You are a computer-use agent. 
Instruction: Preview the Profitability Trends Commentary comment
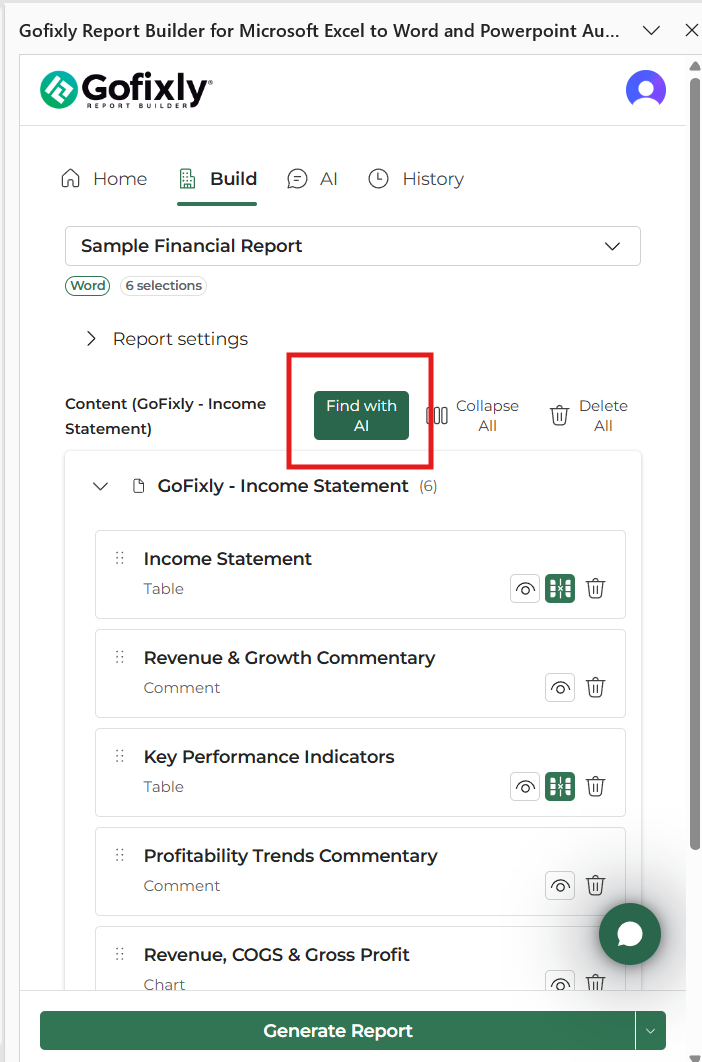(x=560, y=885)
